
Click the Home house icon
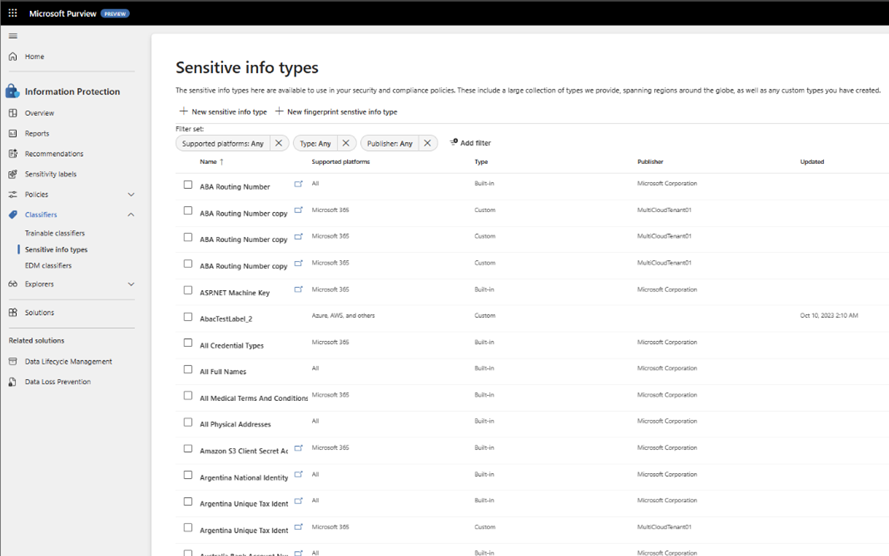[13, 57]
